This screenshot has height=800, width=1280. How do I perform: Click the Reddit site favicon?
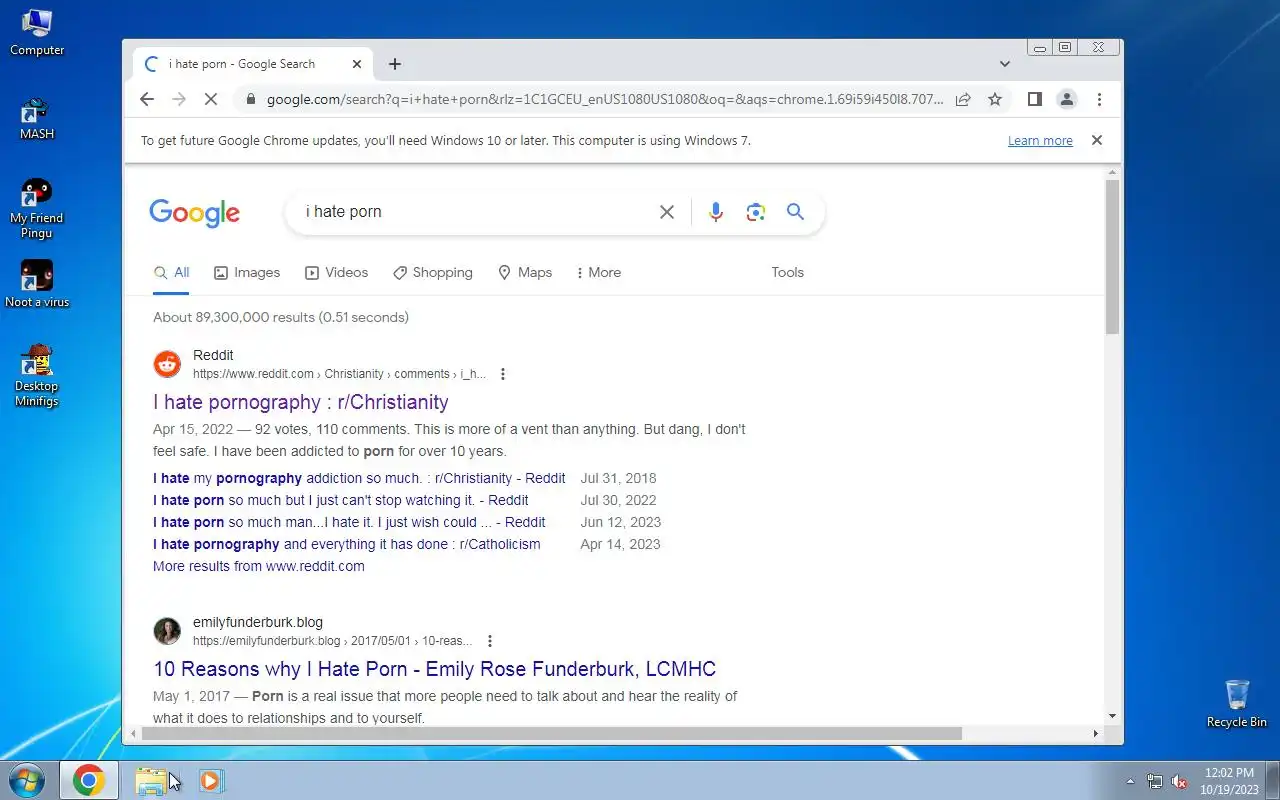[x=167, y=364]
